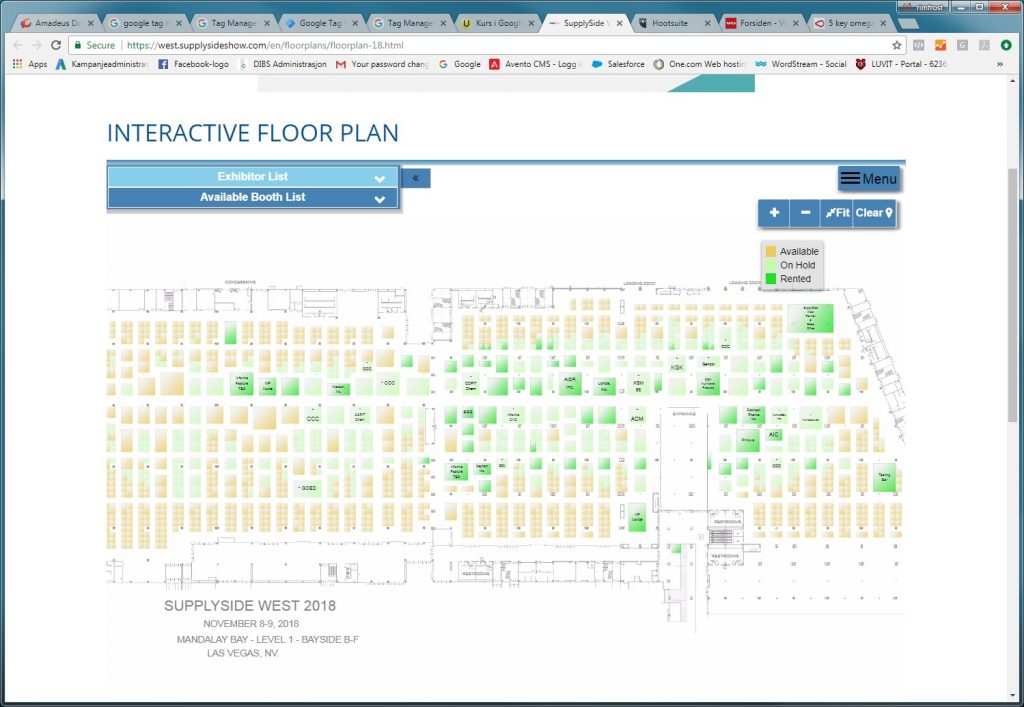Select the KGK booth on the floor plan

tap(677, 368)
